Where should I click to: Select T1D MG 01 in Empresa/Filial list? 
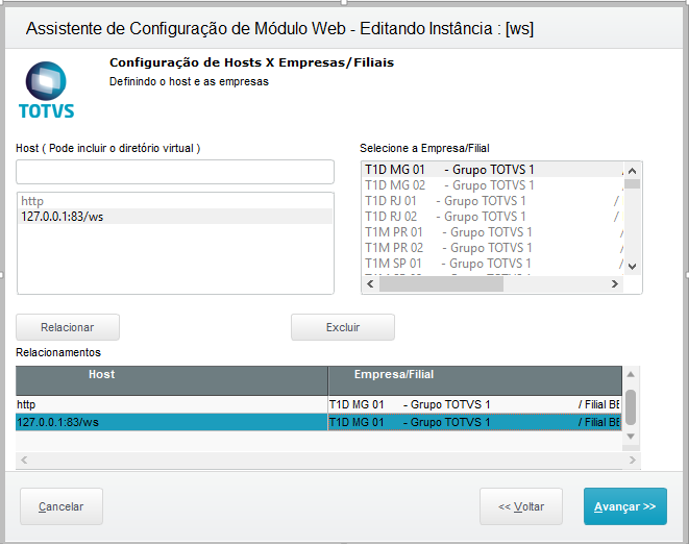pos(493,170)
